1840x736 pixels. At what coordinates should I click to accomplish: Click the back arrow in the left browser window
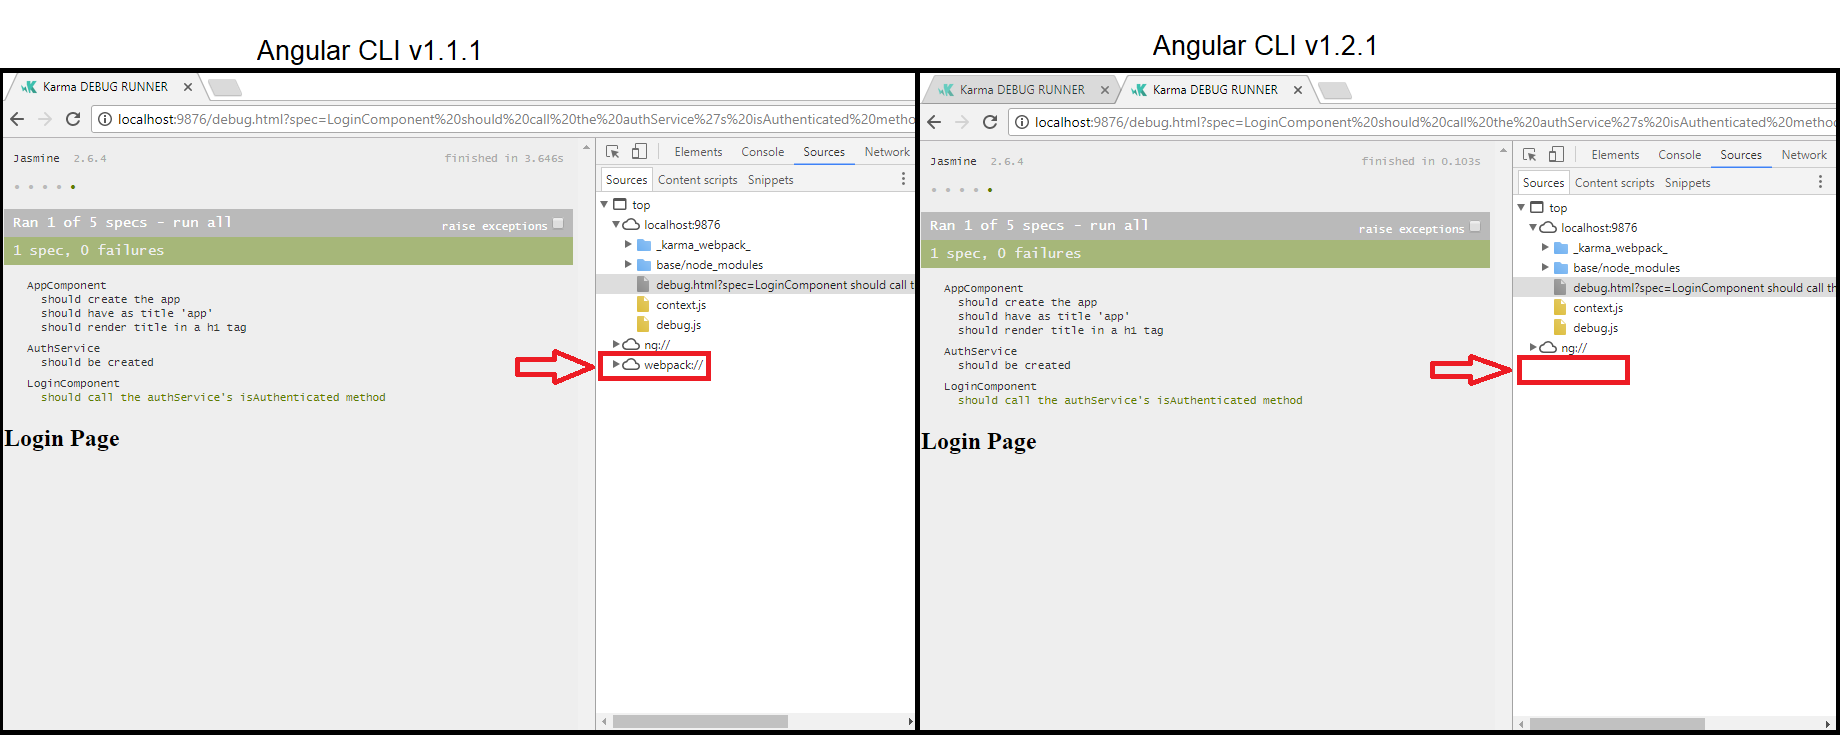point(17,119)
